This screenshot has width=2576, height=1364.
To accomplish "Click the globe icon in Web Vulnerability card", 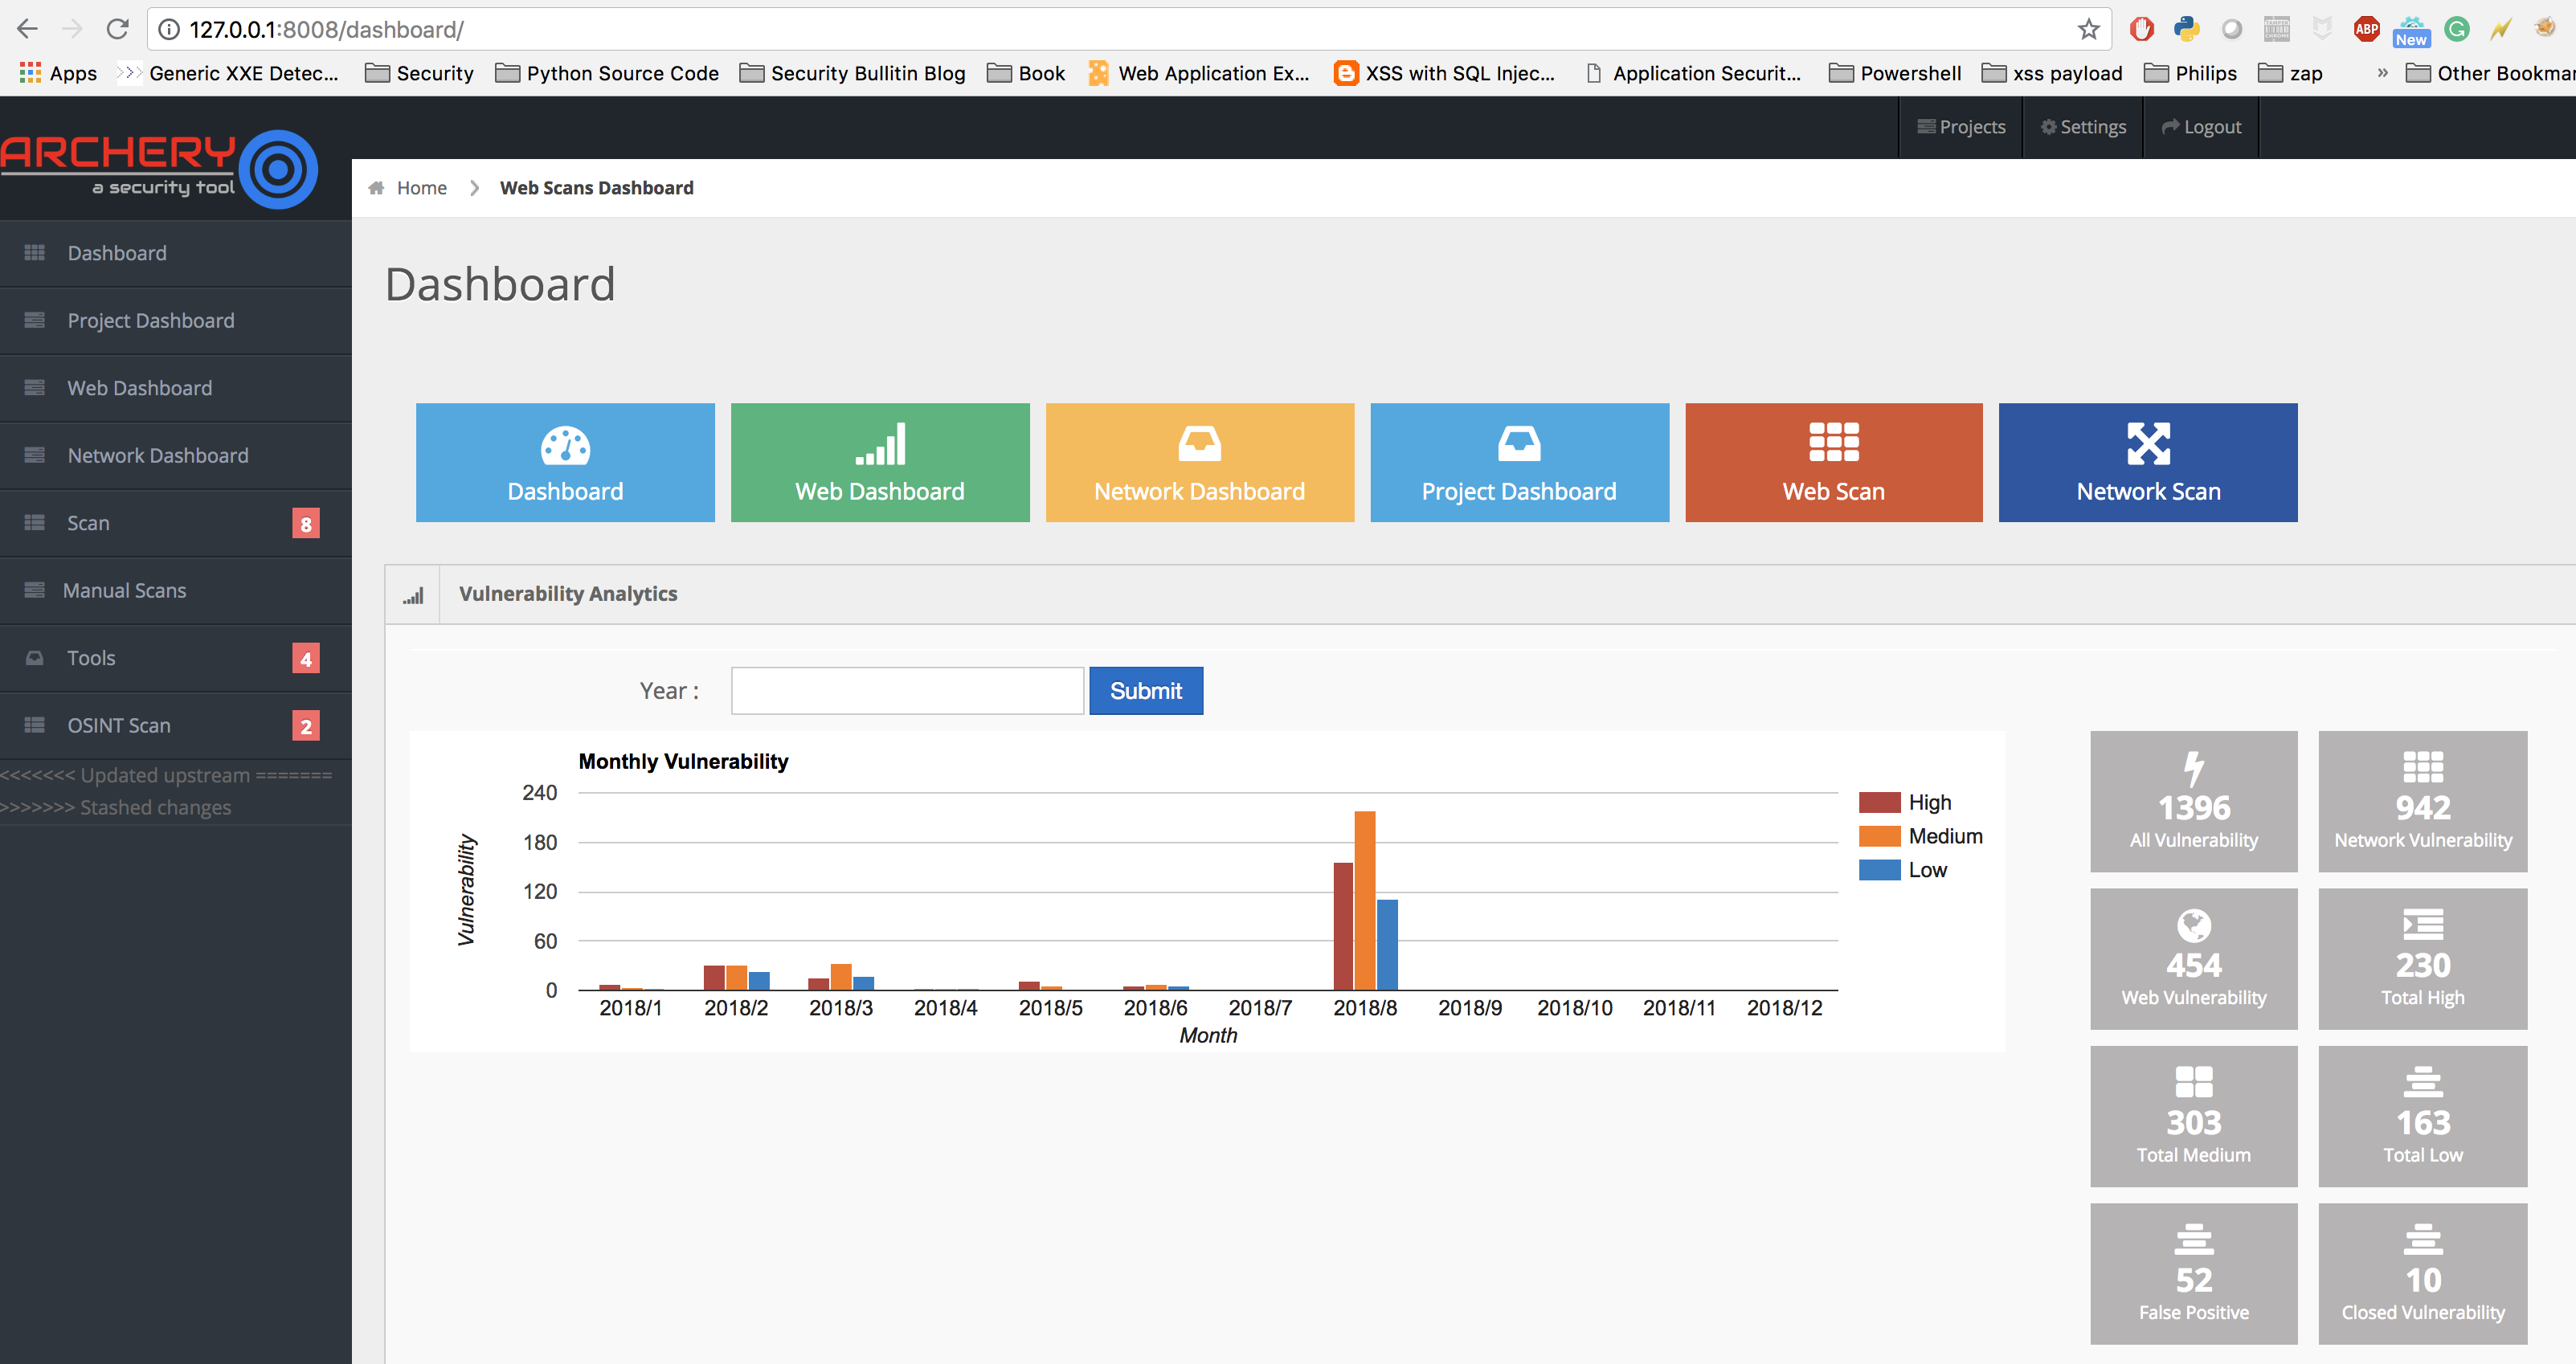I will coord(2194,925).
